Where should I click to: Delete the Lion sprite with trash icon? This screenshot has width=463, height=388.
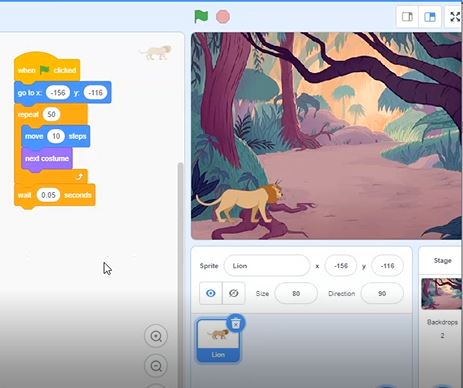236,323
